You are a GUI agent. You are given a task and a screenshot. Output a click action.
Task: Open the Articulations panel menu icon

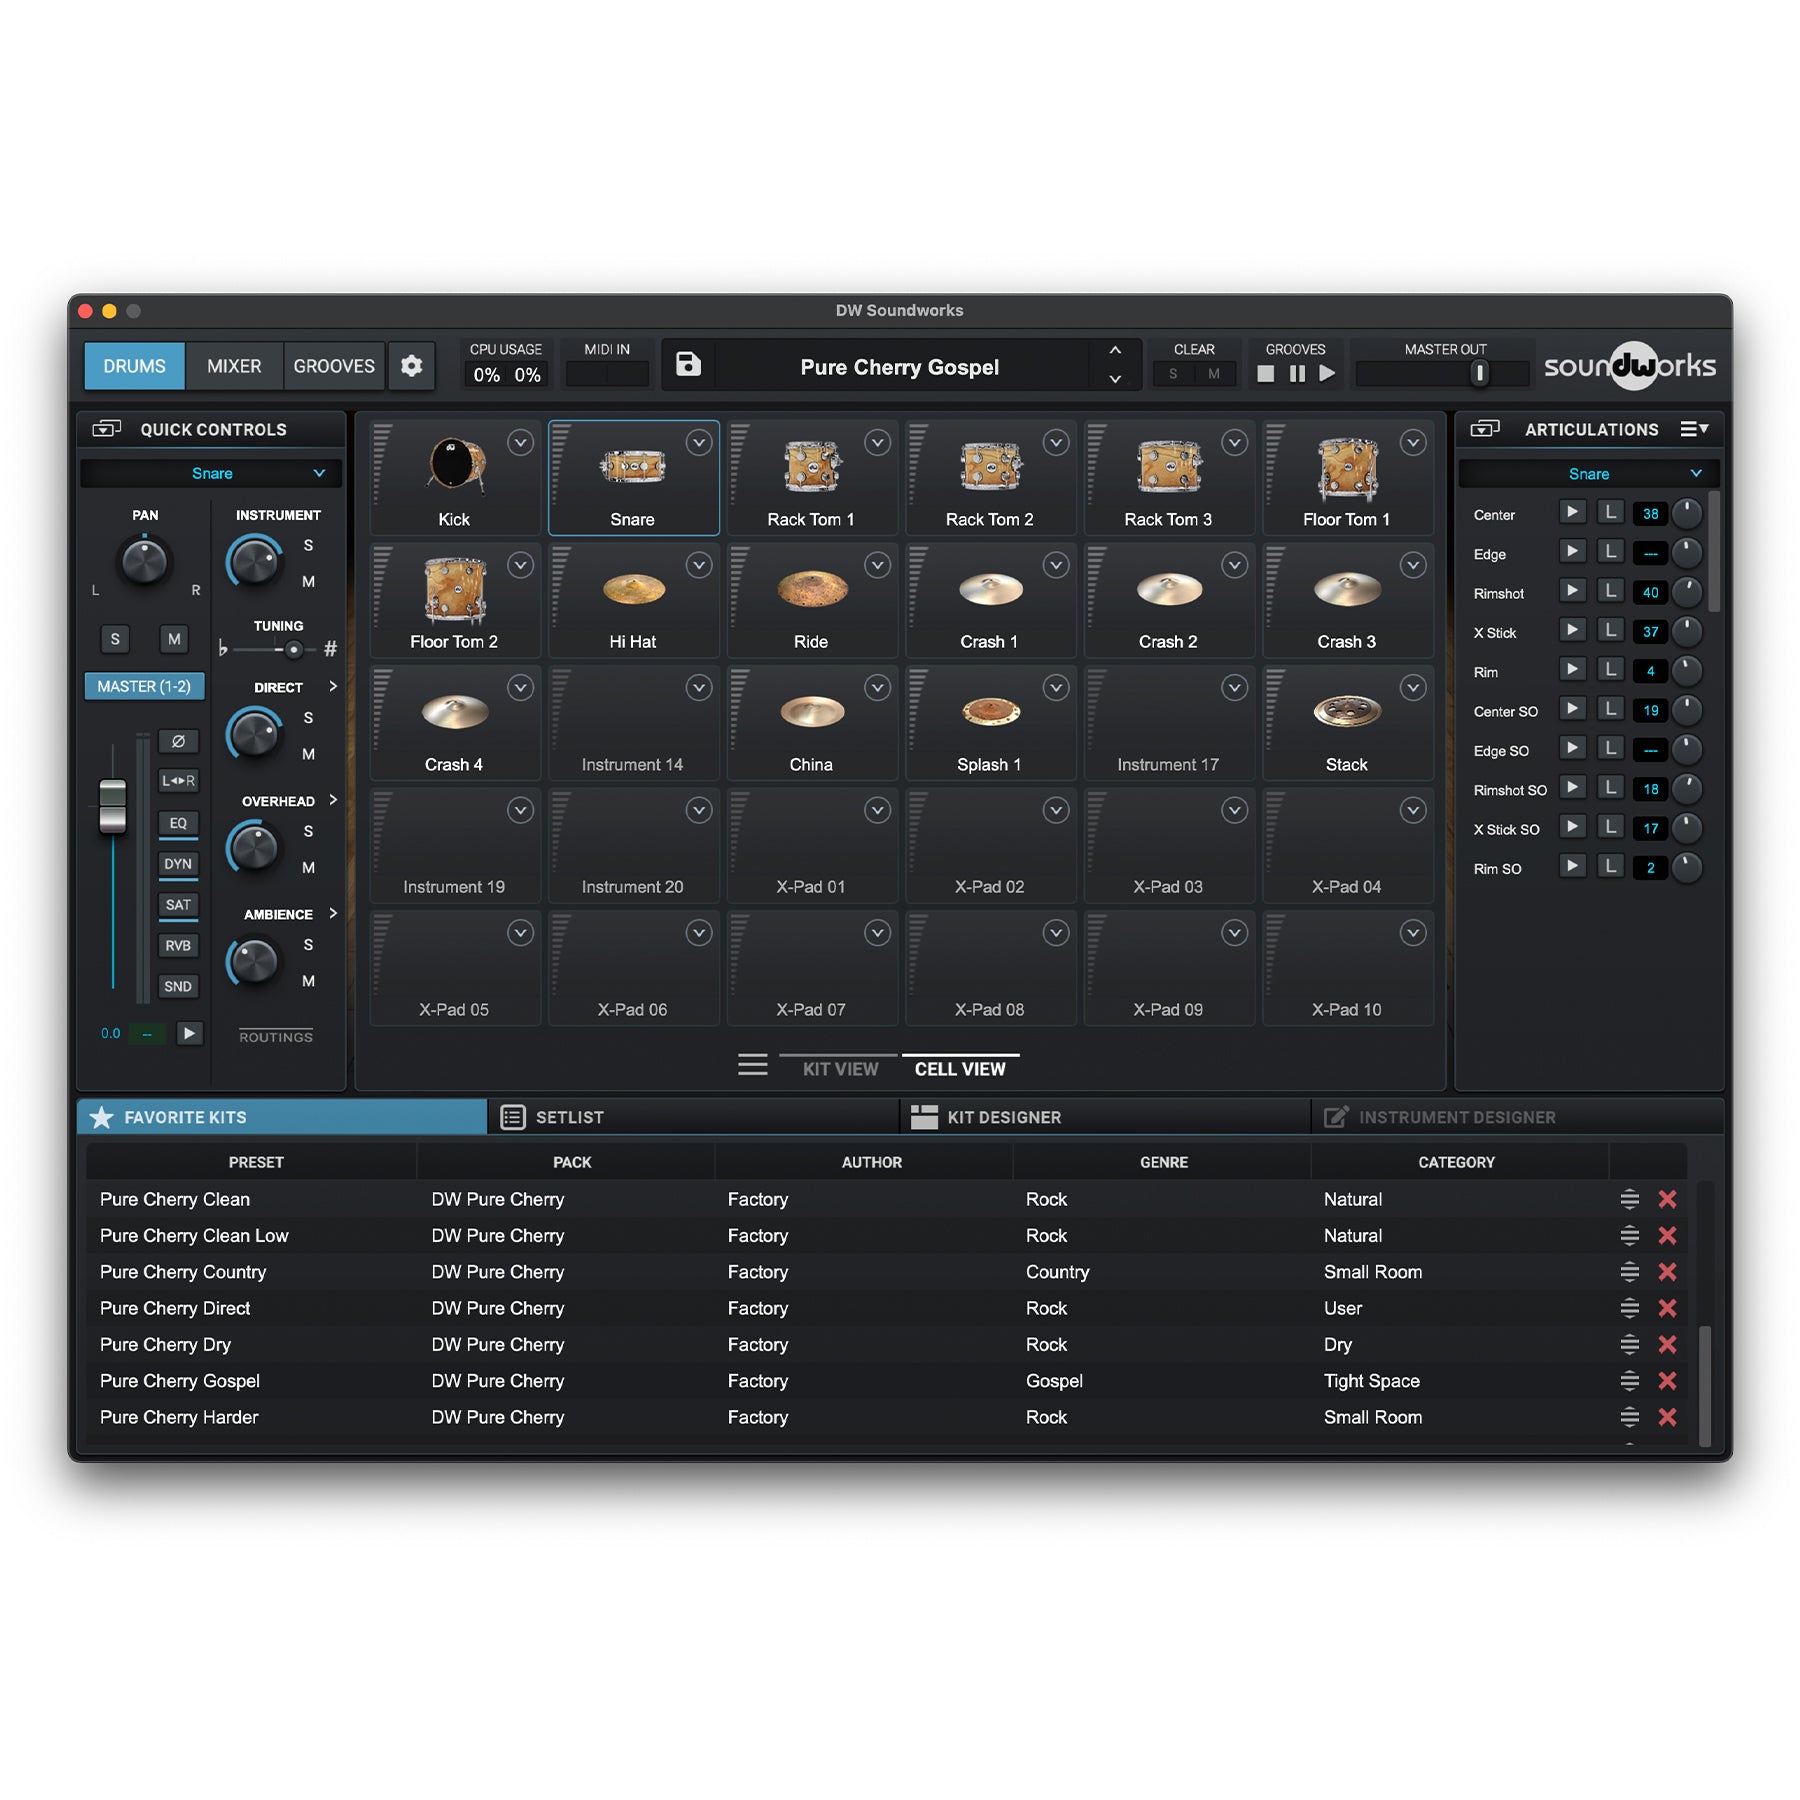pos(1694,429)
